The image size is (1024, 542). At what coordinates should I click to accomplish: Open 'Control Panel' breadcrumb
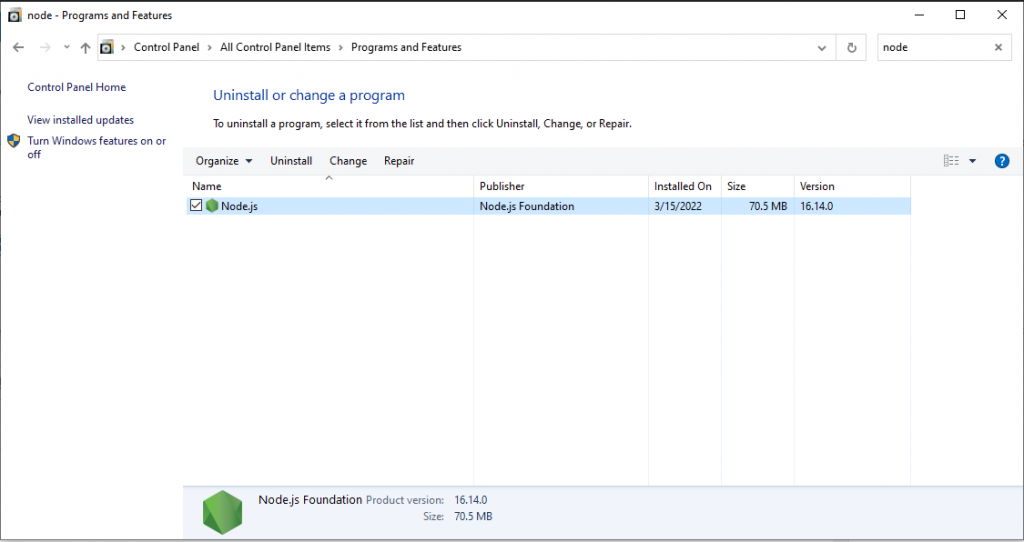click(167, 47)
